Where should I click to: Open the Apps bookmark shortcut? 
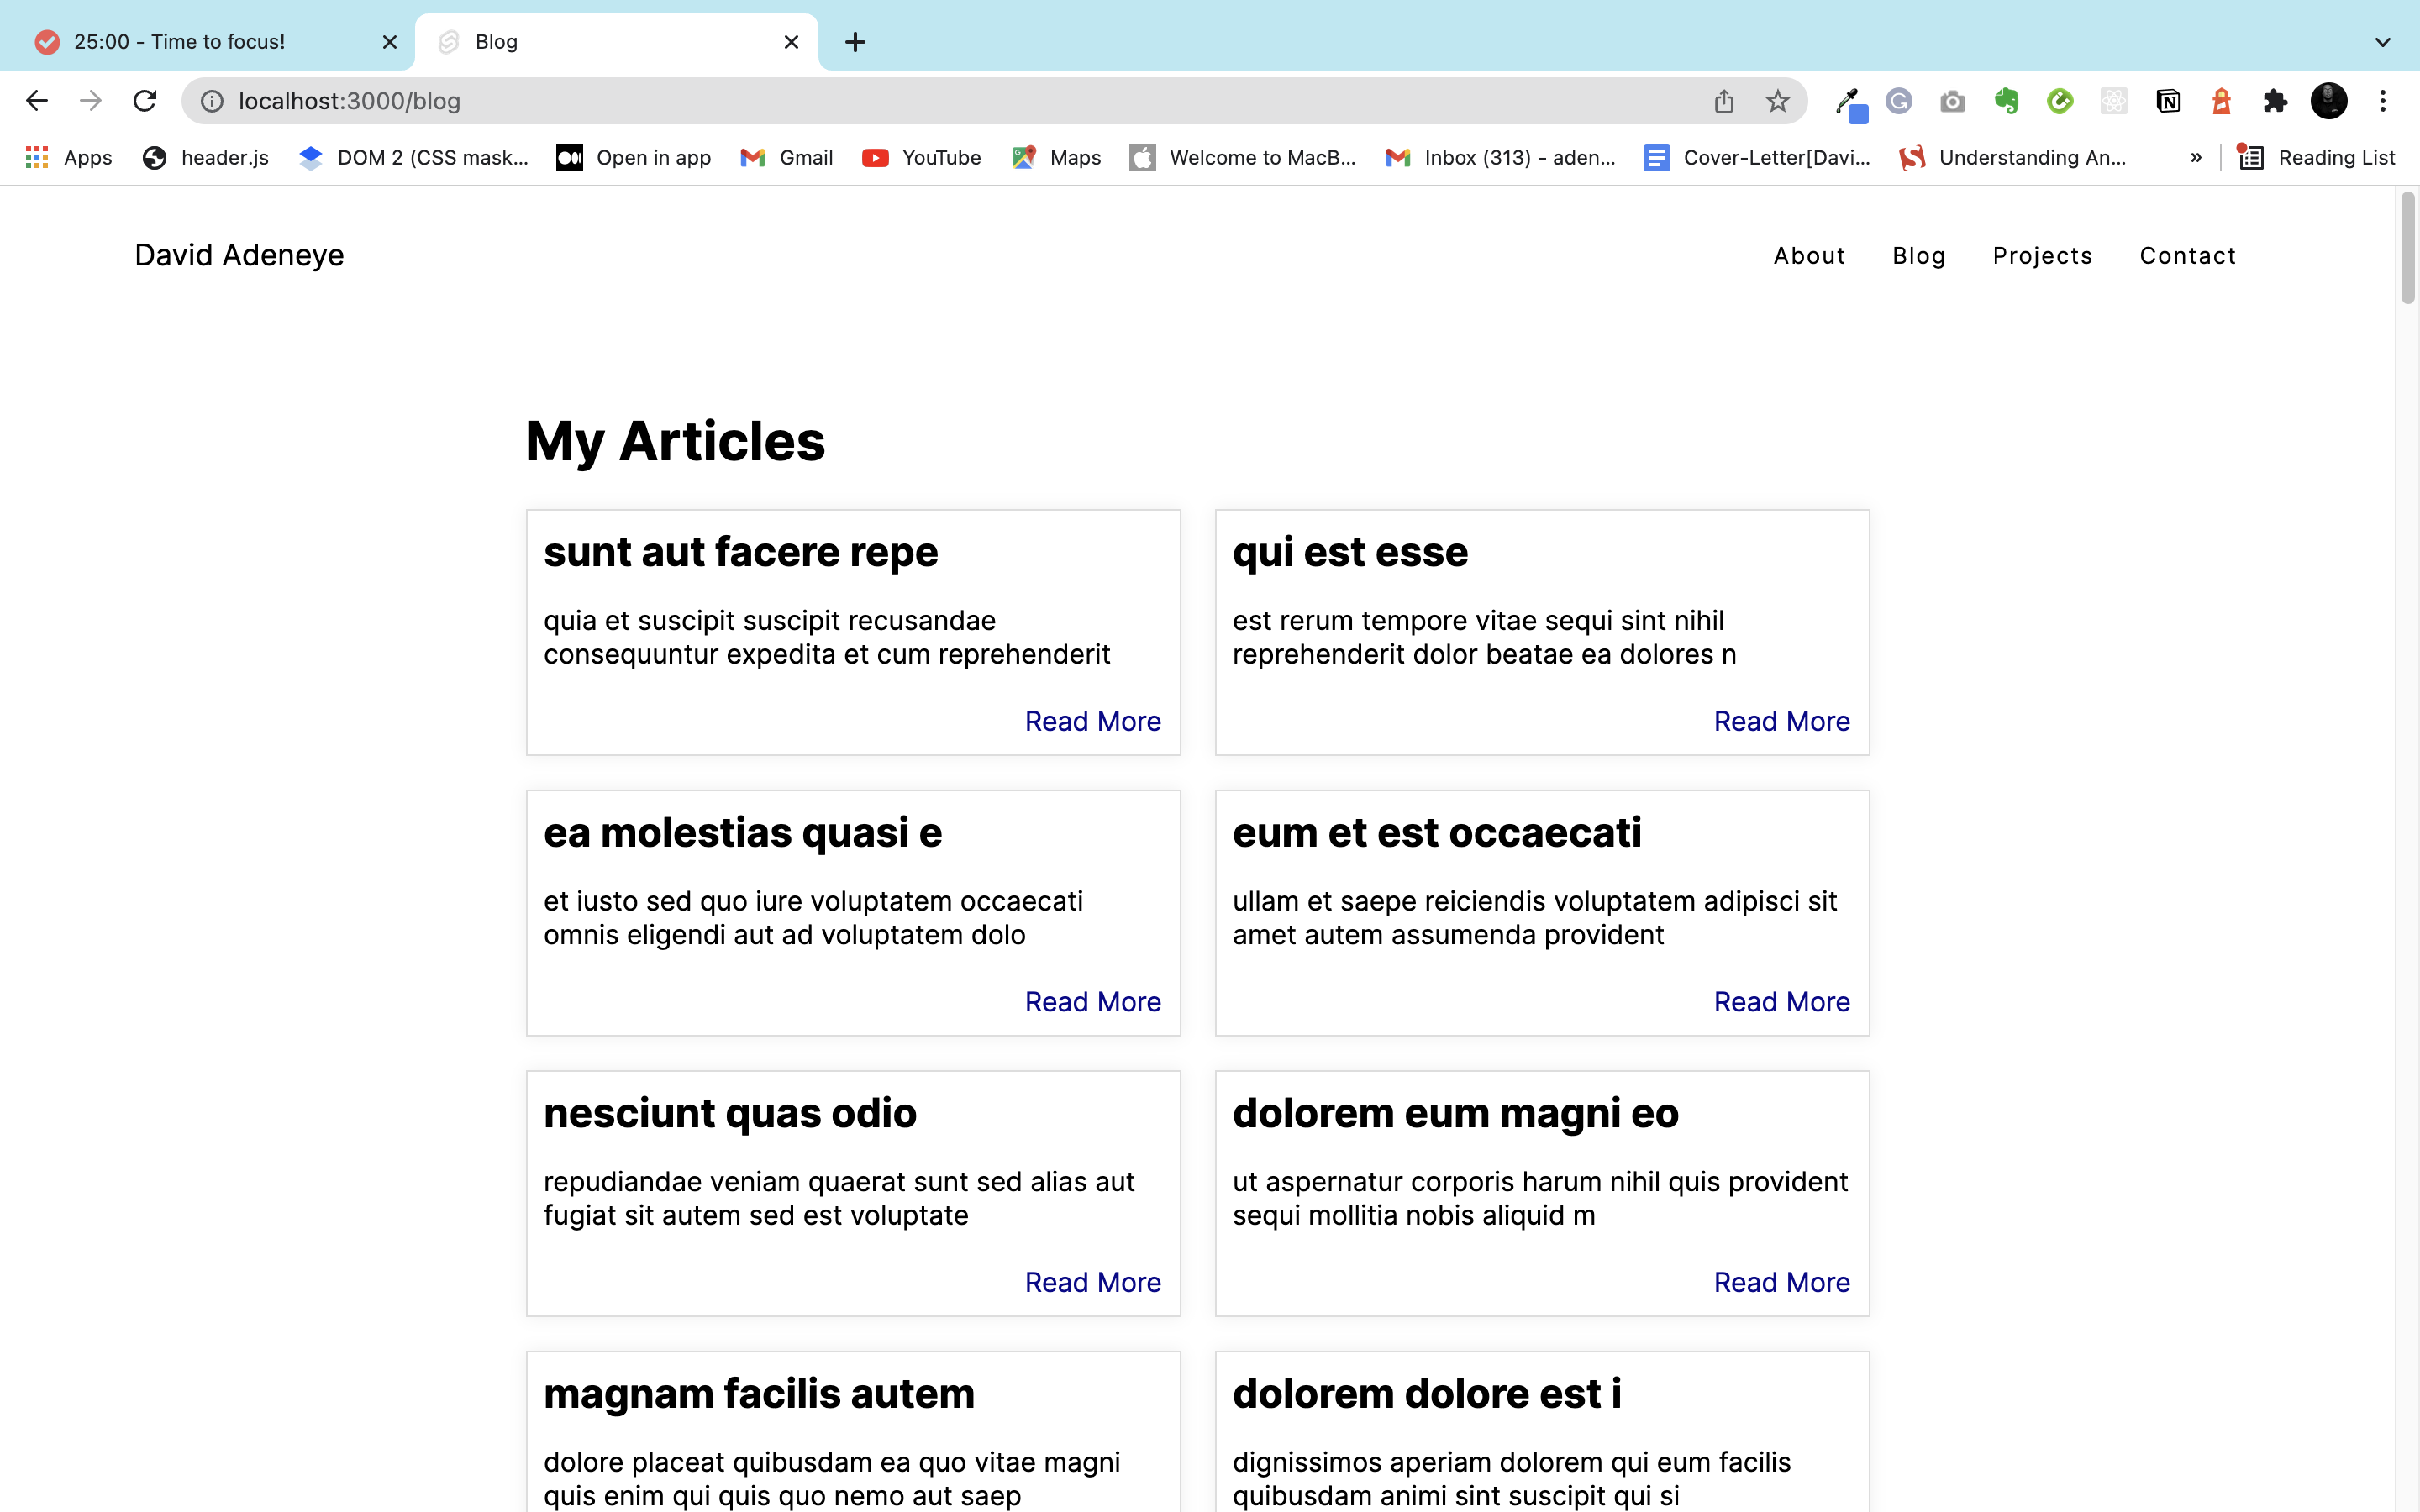point(68,158)
